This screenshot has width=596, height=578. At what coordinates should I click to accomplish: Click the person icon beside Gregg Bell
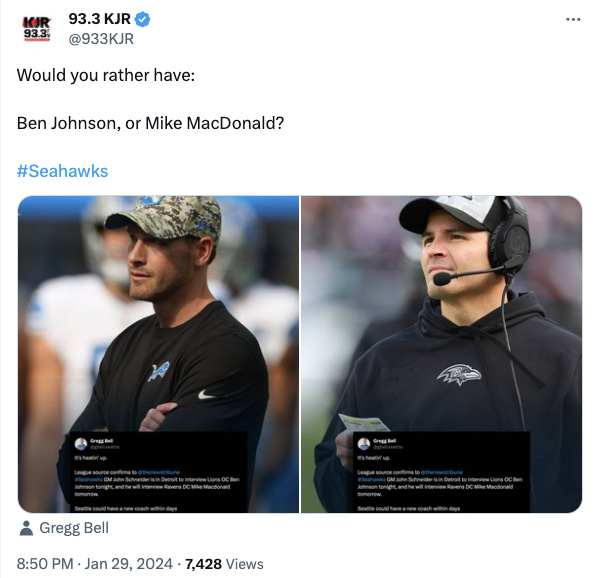point(26,528)
